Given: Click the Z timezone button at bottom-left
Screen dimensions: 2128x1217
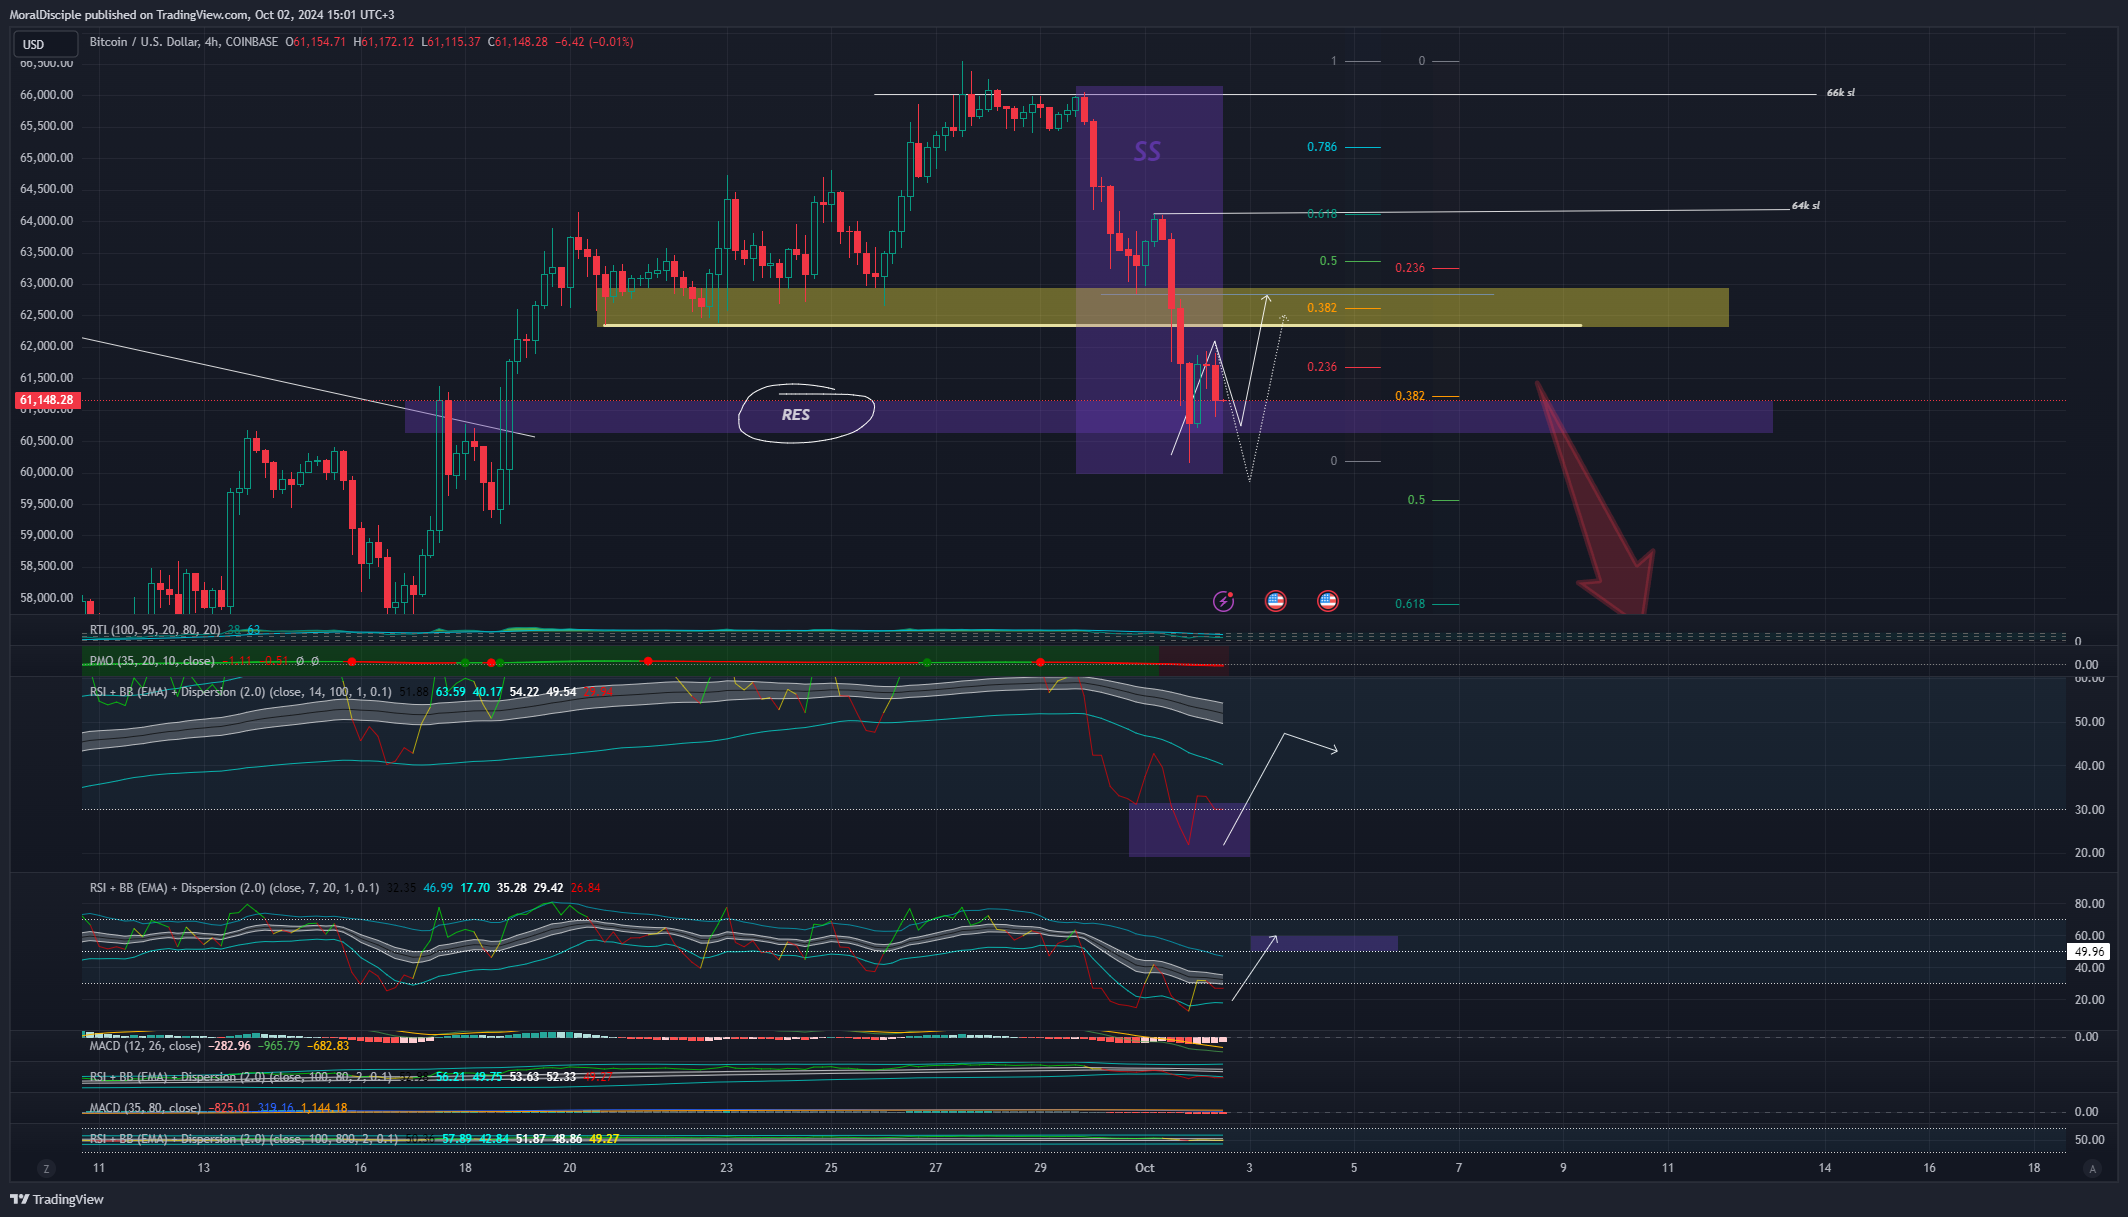Looking at the screenshot, I should coord(45,1168).
